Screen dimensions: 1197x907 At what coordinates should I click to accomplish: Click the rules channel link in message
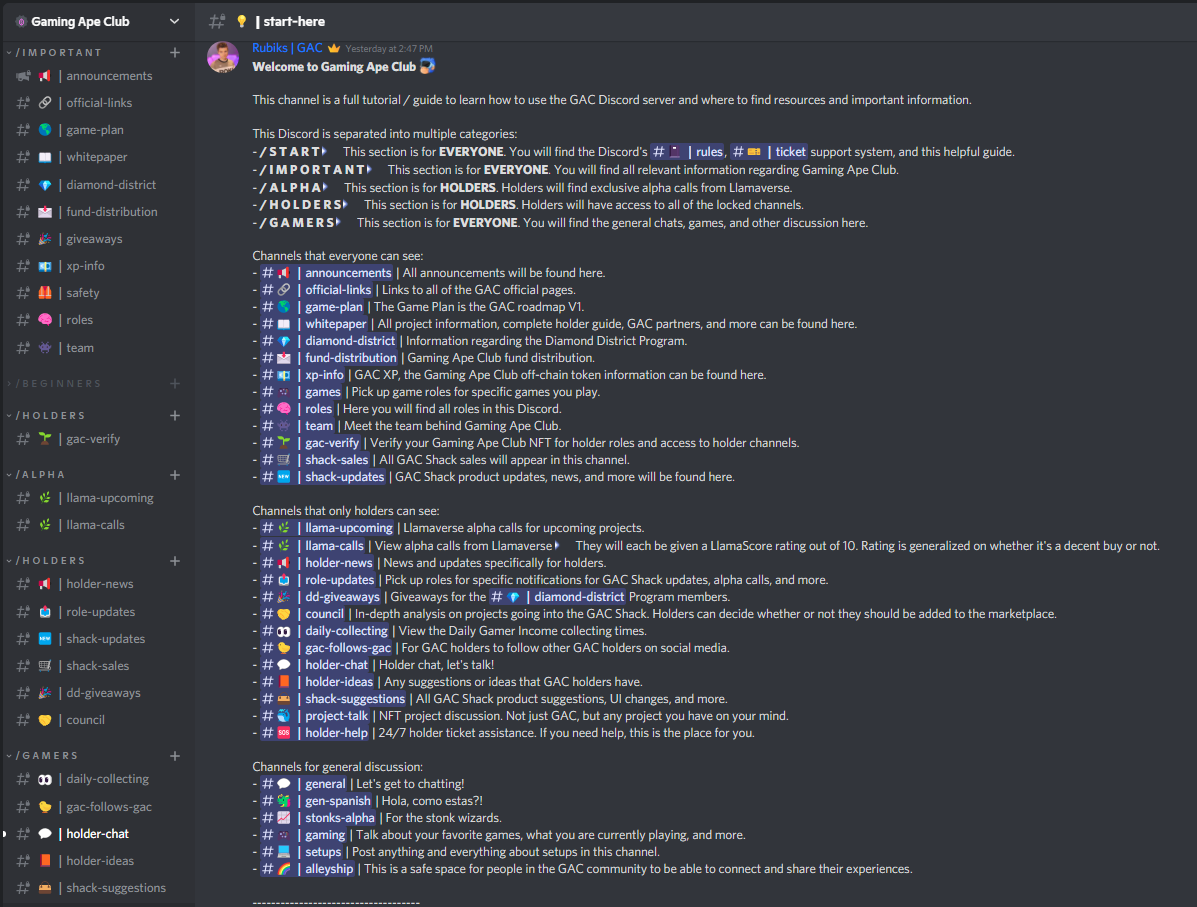tap(688, 152)
